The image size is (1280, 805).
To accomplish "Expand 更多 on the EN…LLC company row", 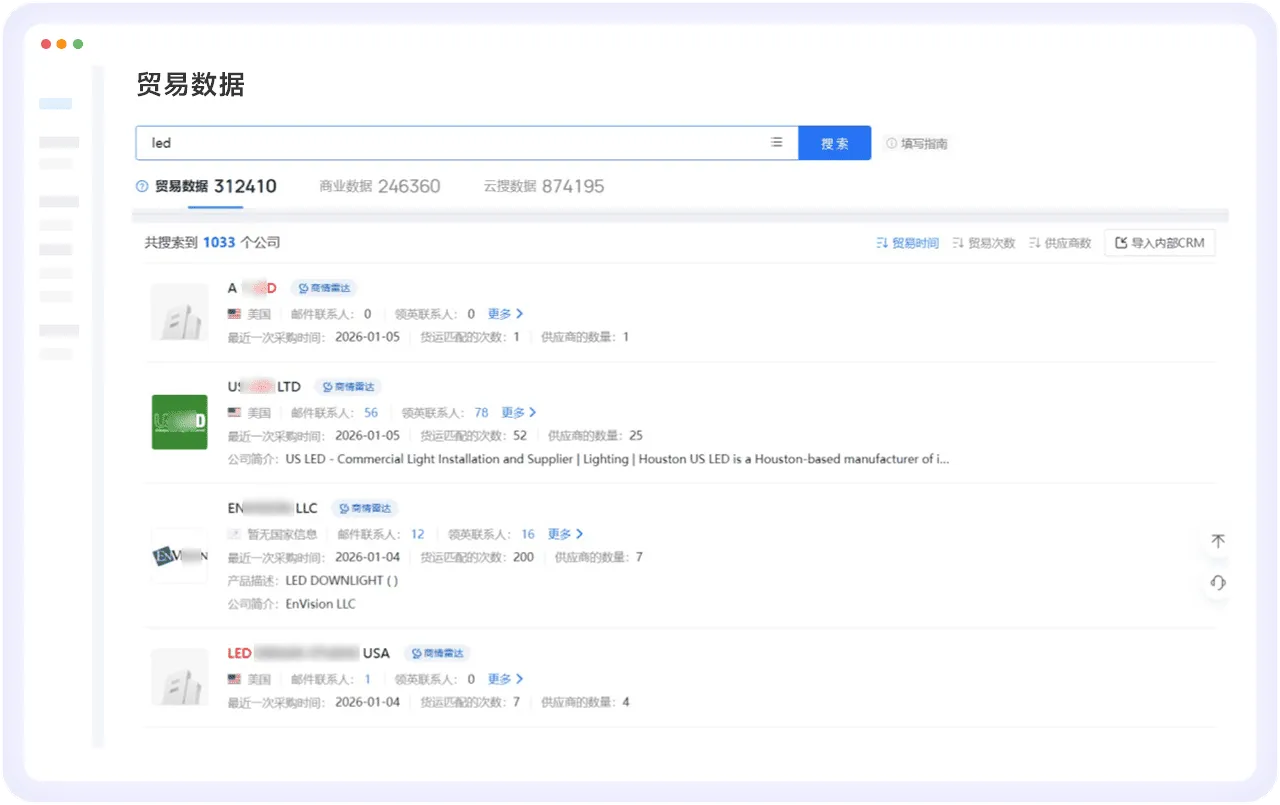I will 565,534.
